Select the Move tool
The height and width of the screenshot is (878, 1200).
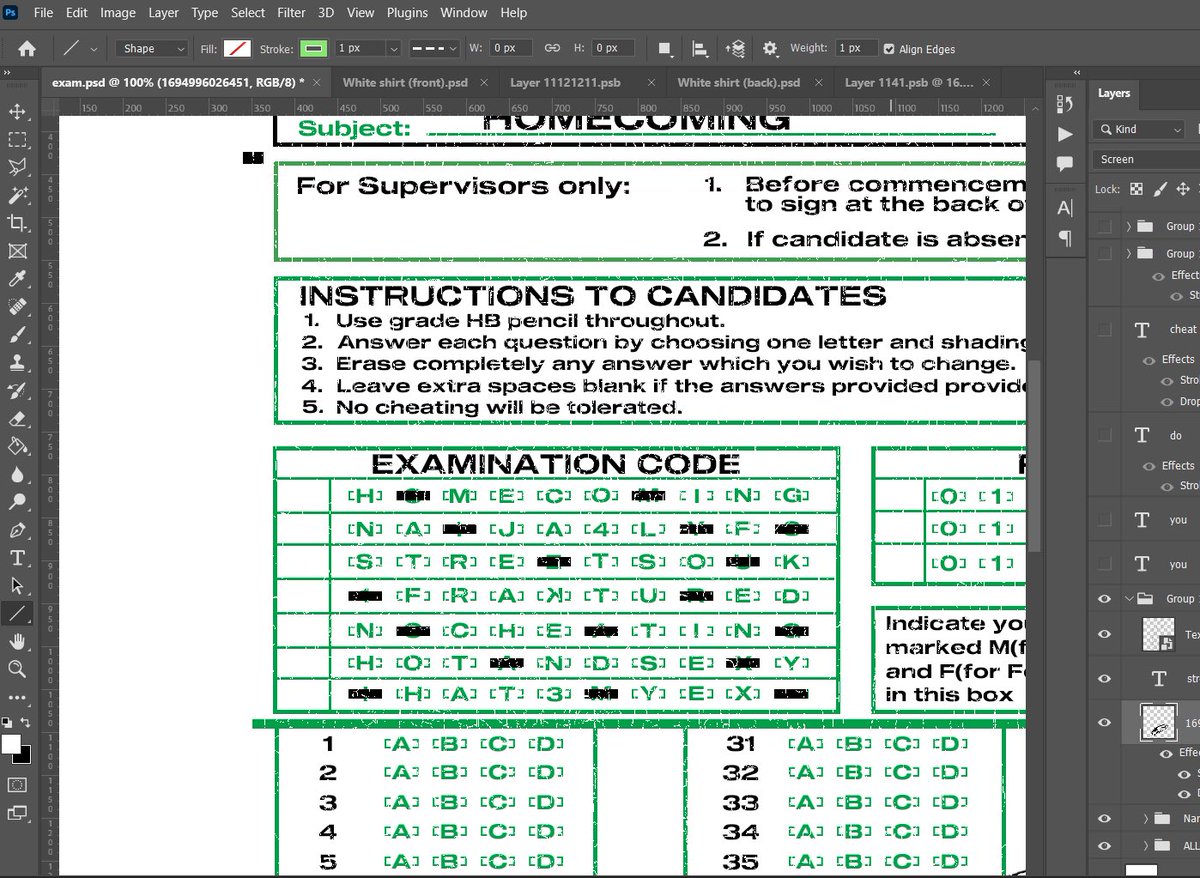[17, 111]
